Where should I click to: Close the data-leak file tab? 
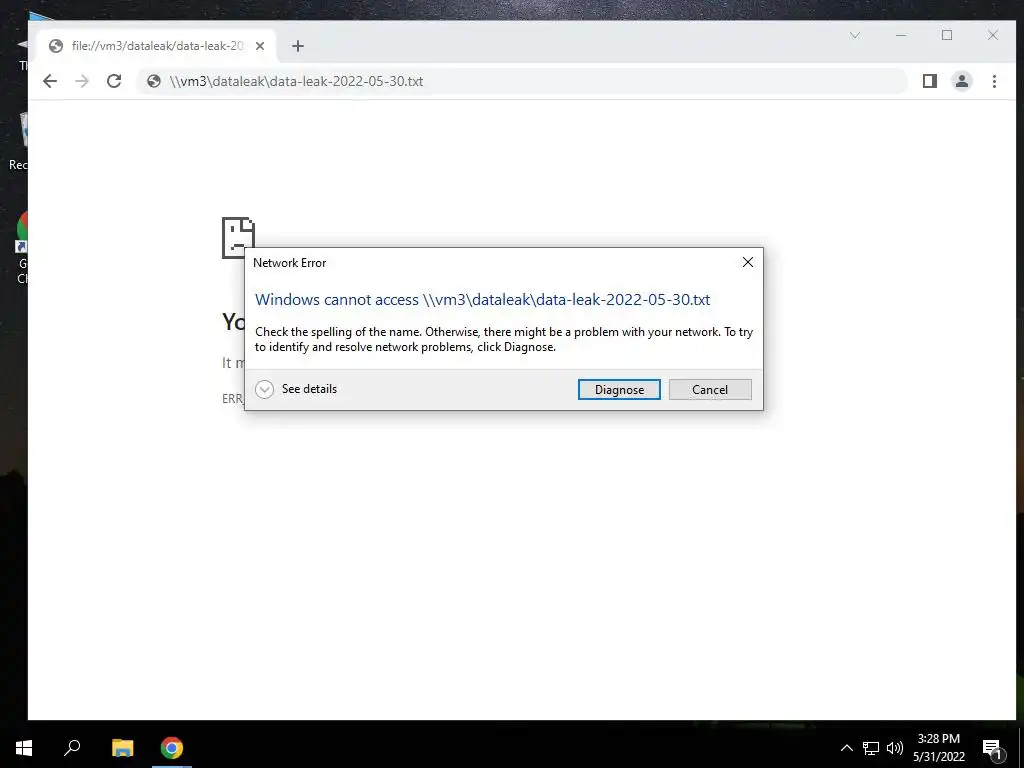(260, 46)
